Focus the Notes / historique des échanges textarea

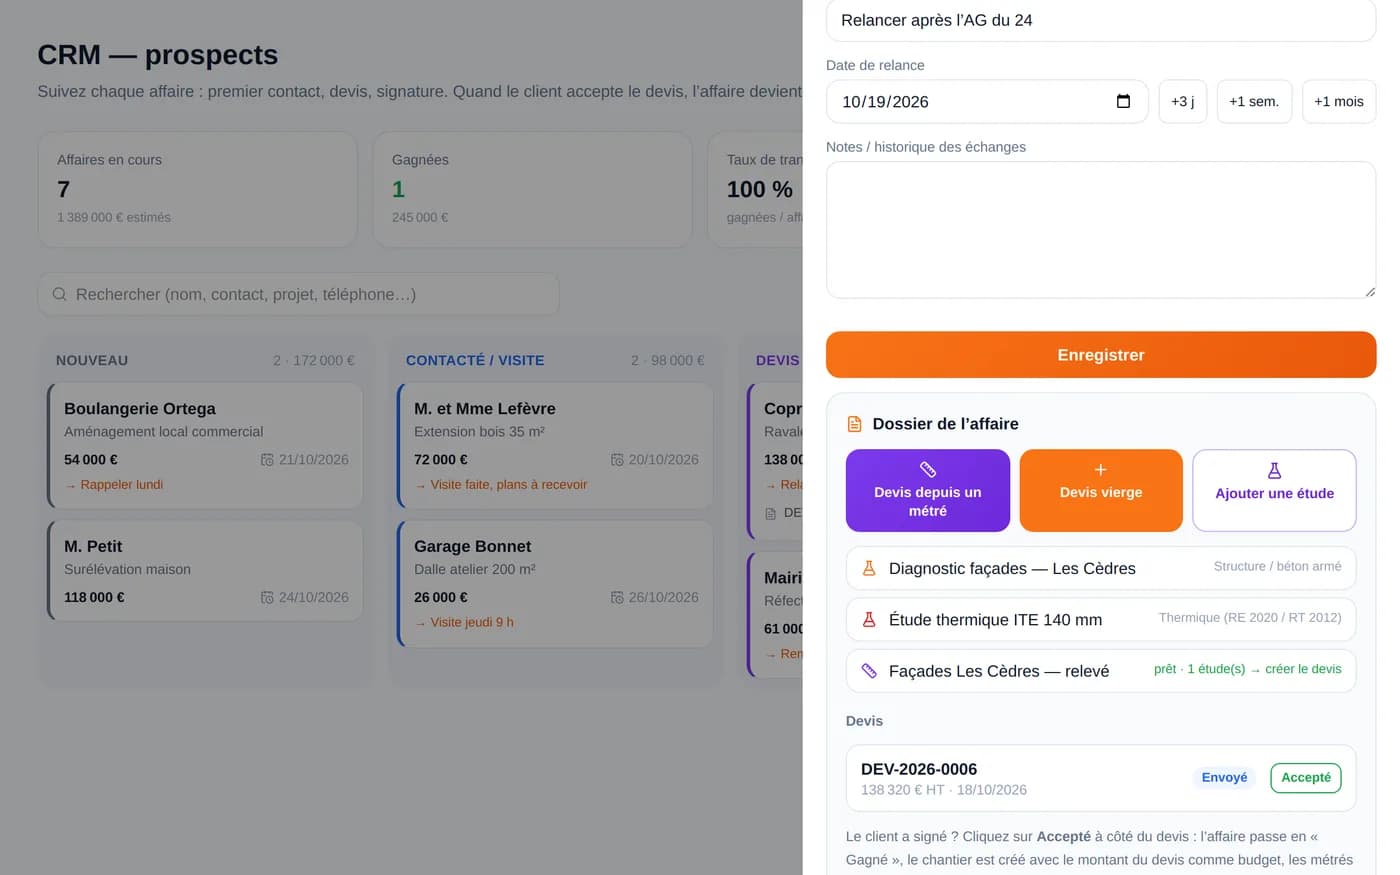click(1101, 230)
